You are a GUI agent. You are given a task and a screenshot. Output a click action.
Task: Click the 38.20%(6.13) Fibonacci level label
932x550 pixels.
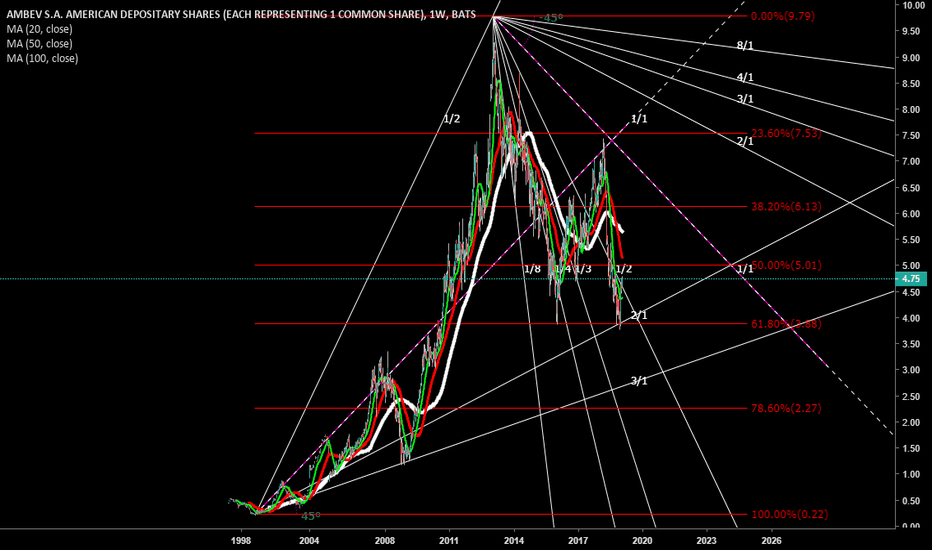[x=786, y=206]
